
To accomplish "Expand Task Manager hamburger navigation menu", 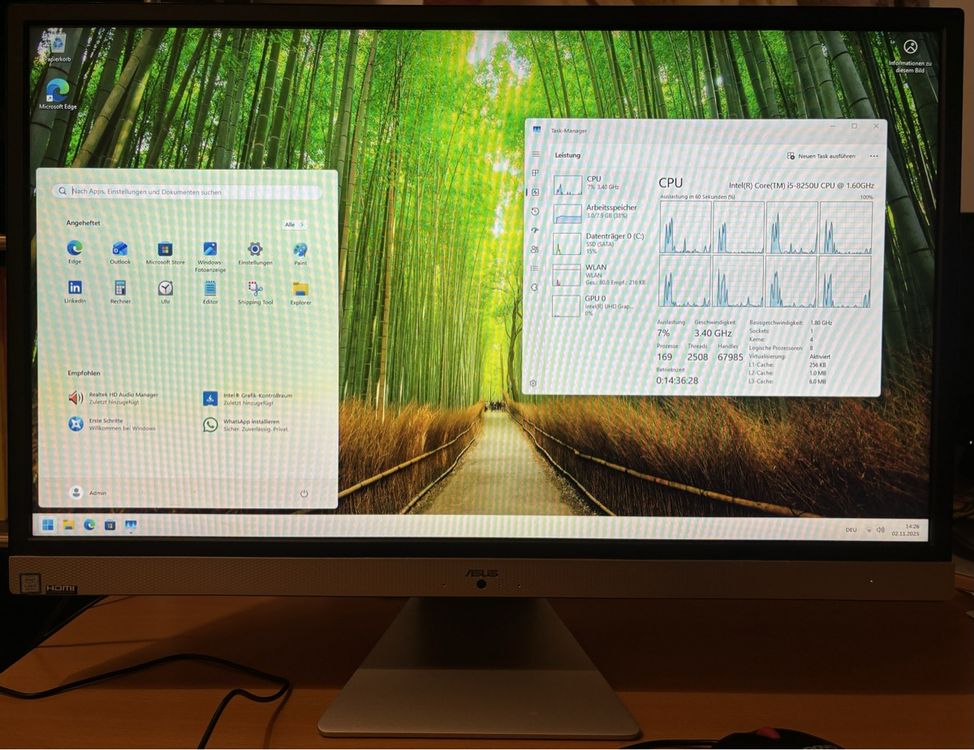I will (535, 154).
